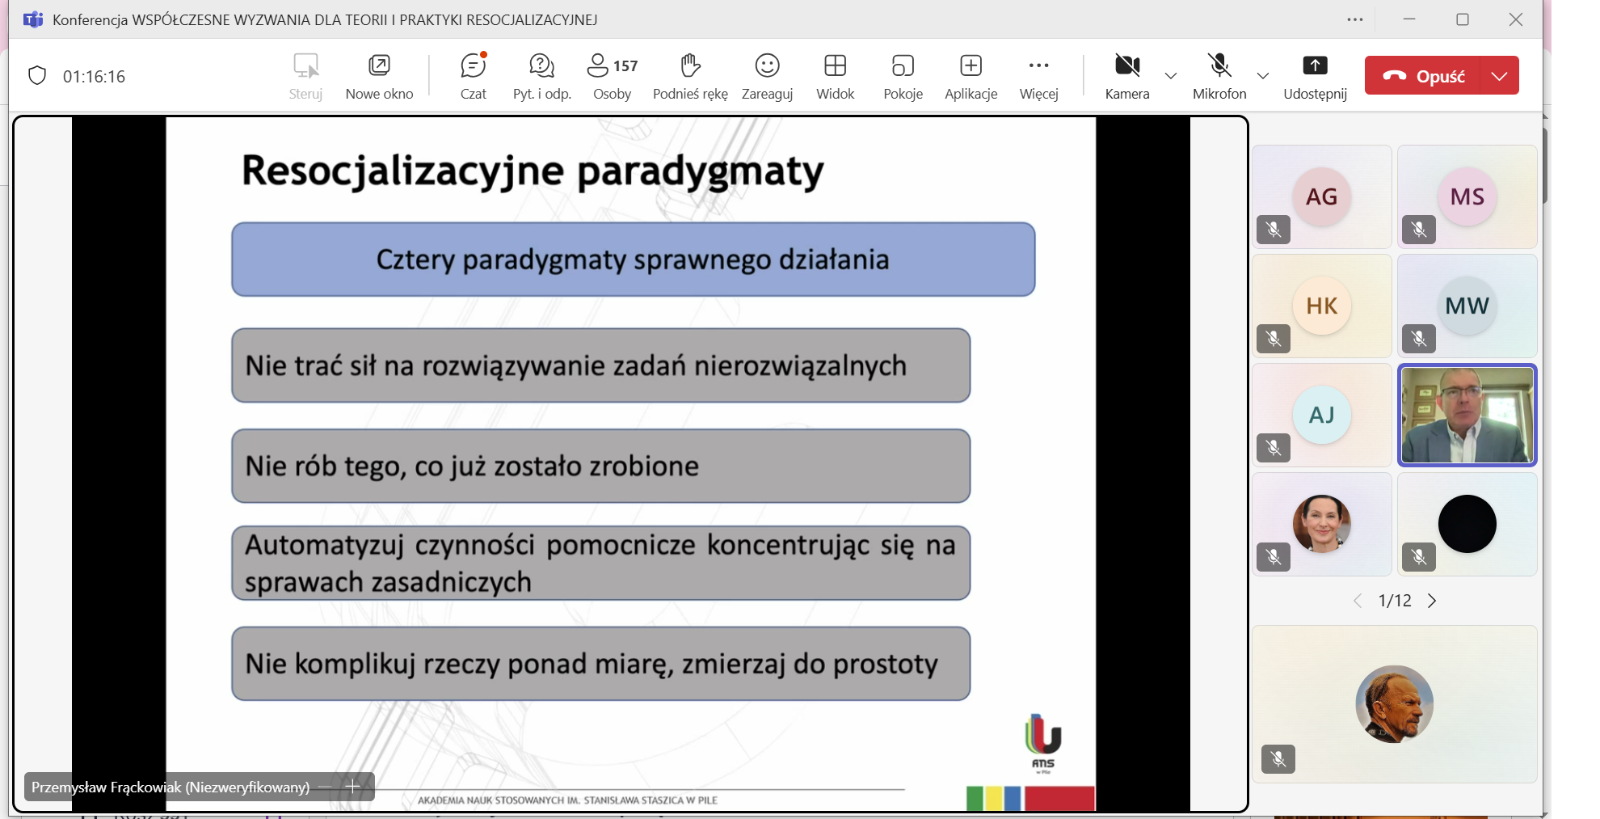Click the red Opuść leave button
Image resolution: width=1600 pixels, height=819 pixels.
[x=1424, y=76]
